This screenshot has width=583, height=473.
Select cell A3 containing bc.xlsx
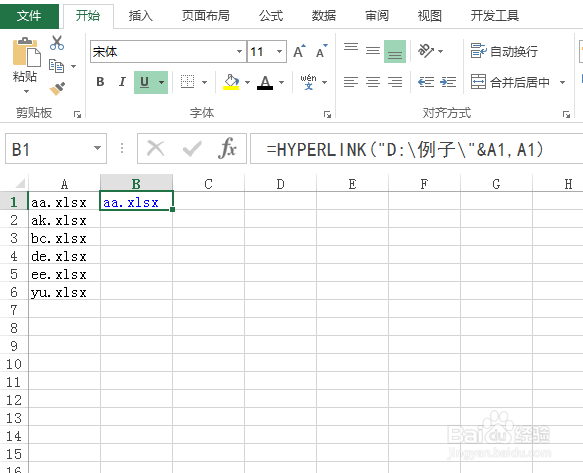click(64, 238)
